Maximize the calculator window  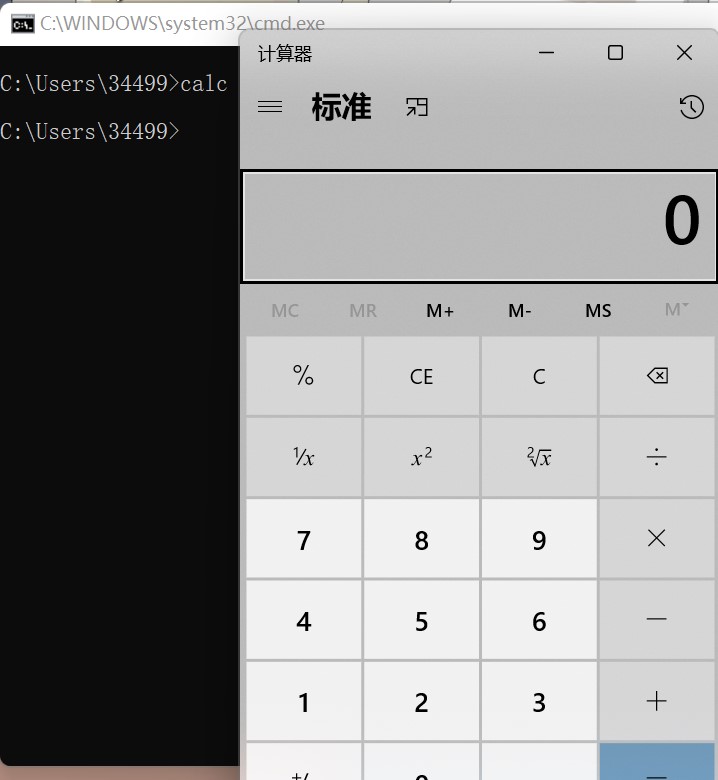click(615, 53)
